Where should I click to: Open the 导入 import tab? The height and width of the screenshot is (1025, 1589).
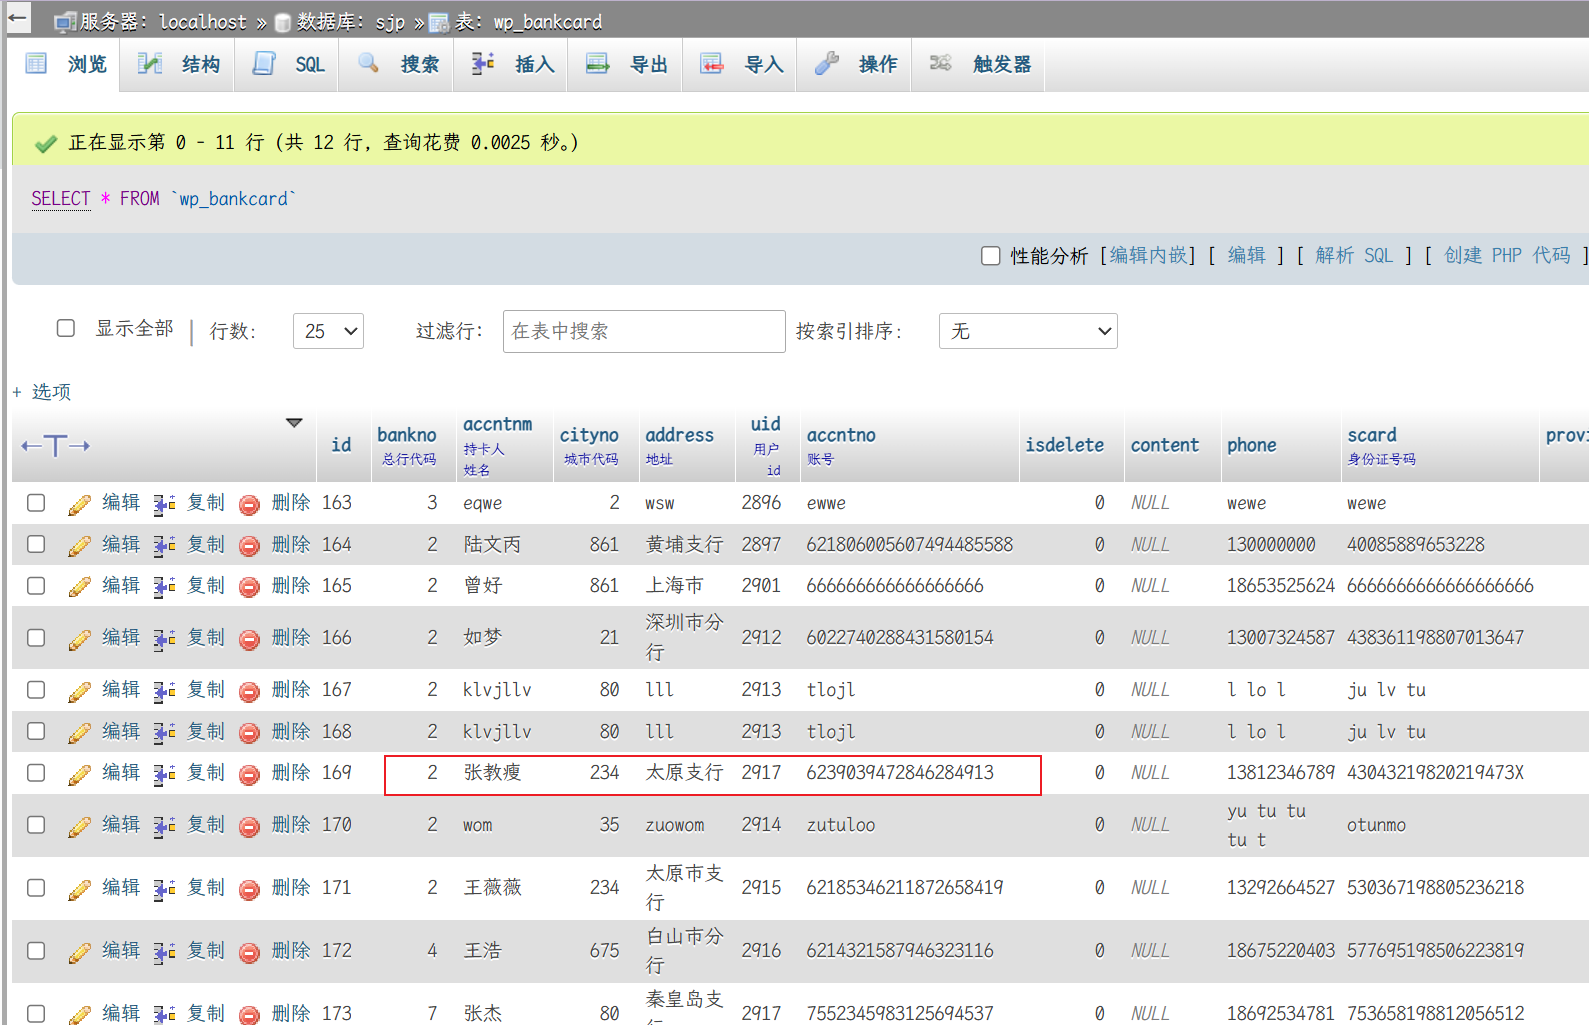coord(742,64)
